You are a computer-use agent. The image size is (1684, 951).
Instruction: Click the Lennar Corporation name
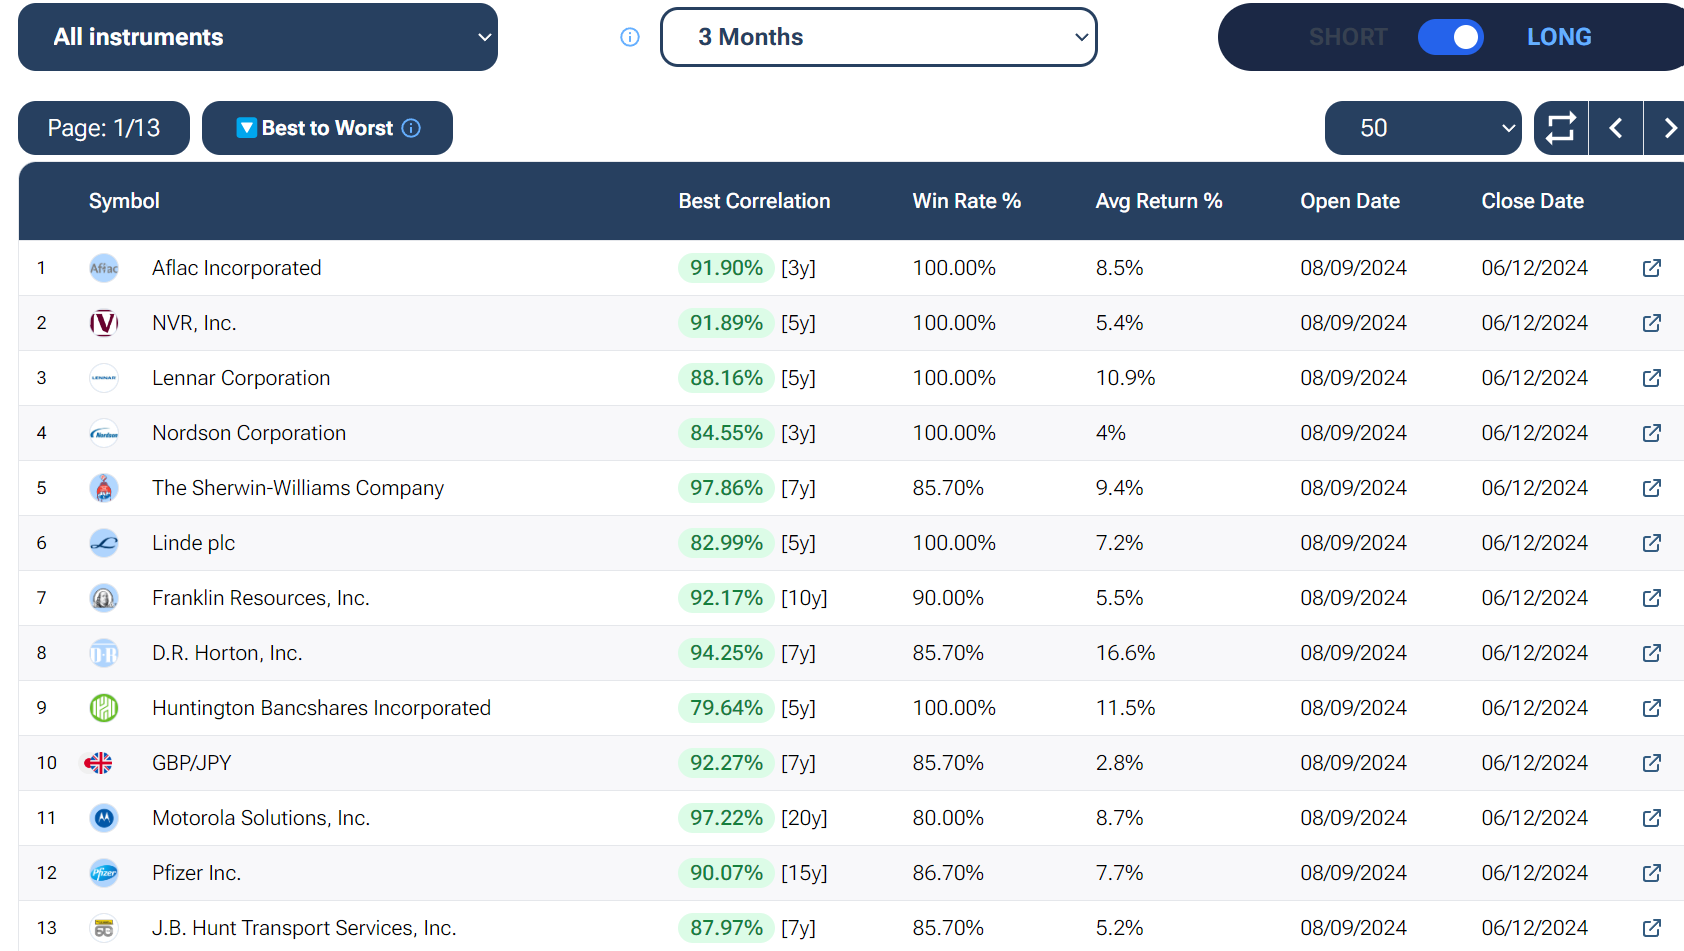pos(241,378)
